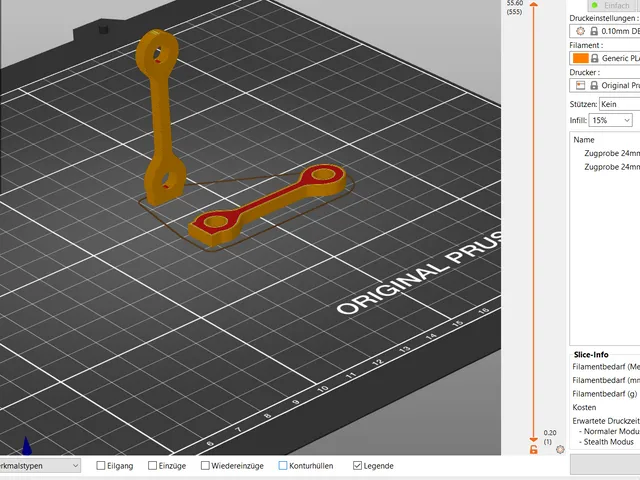Open the Original Prusa printer dropdown

coord(604,85)
